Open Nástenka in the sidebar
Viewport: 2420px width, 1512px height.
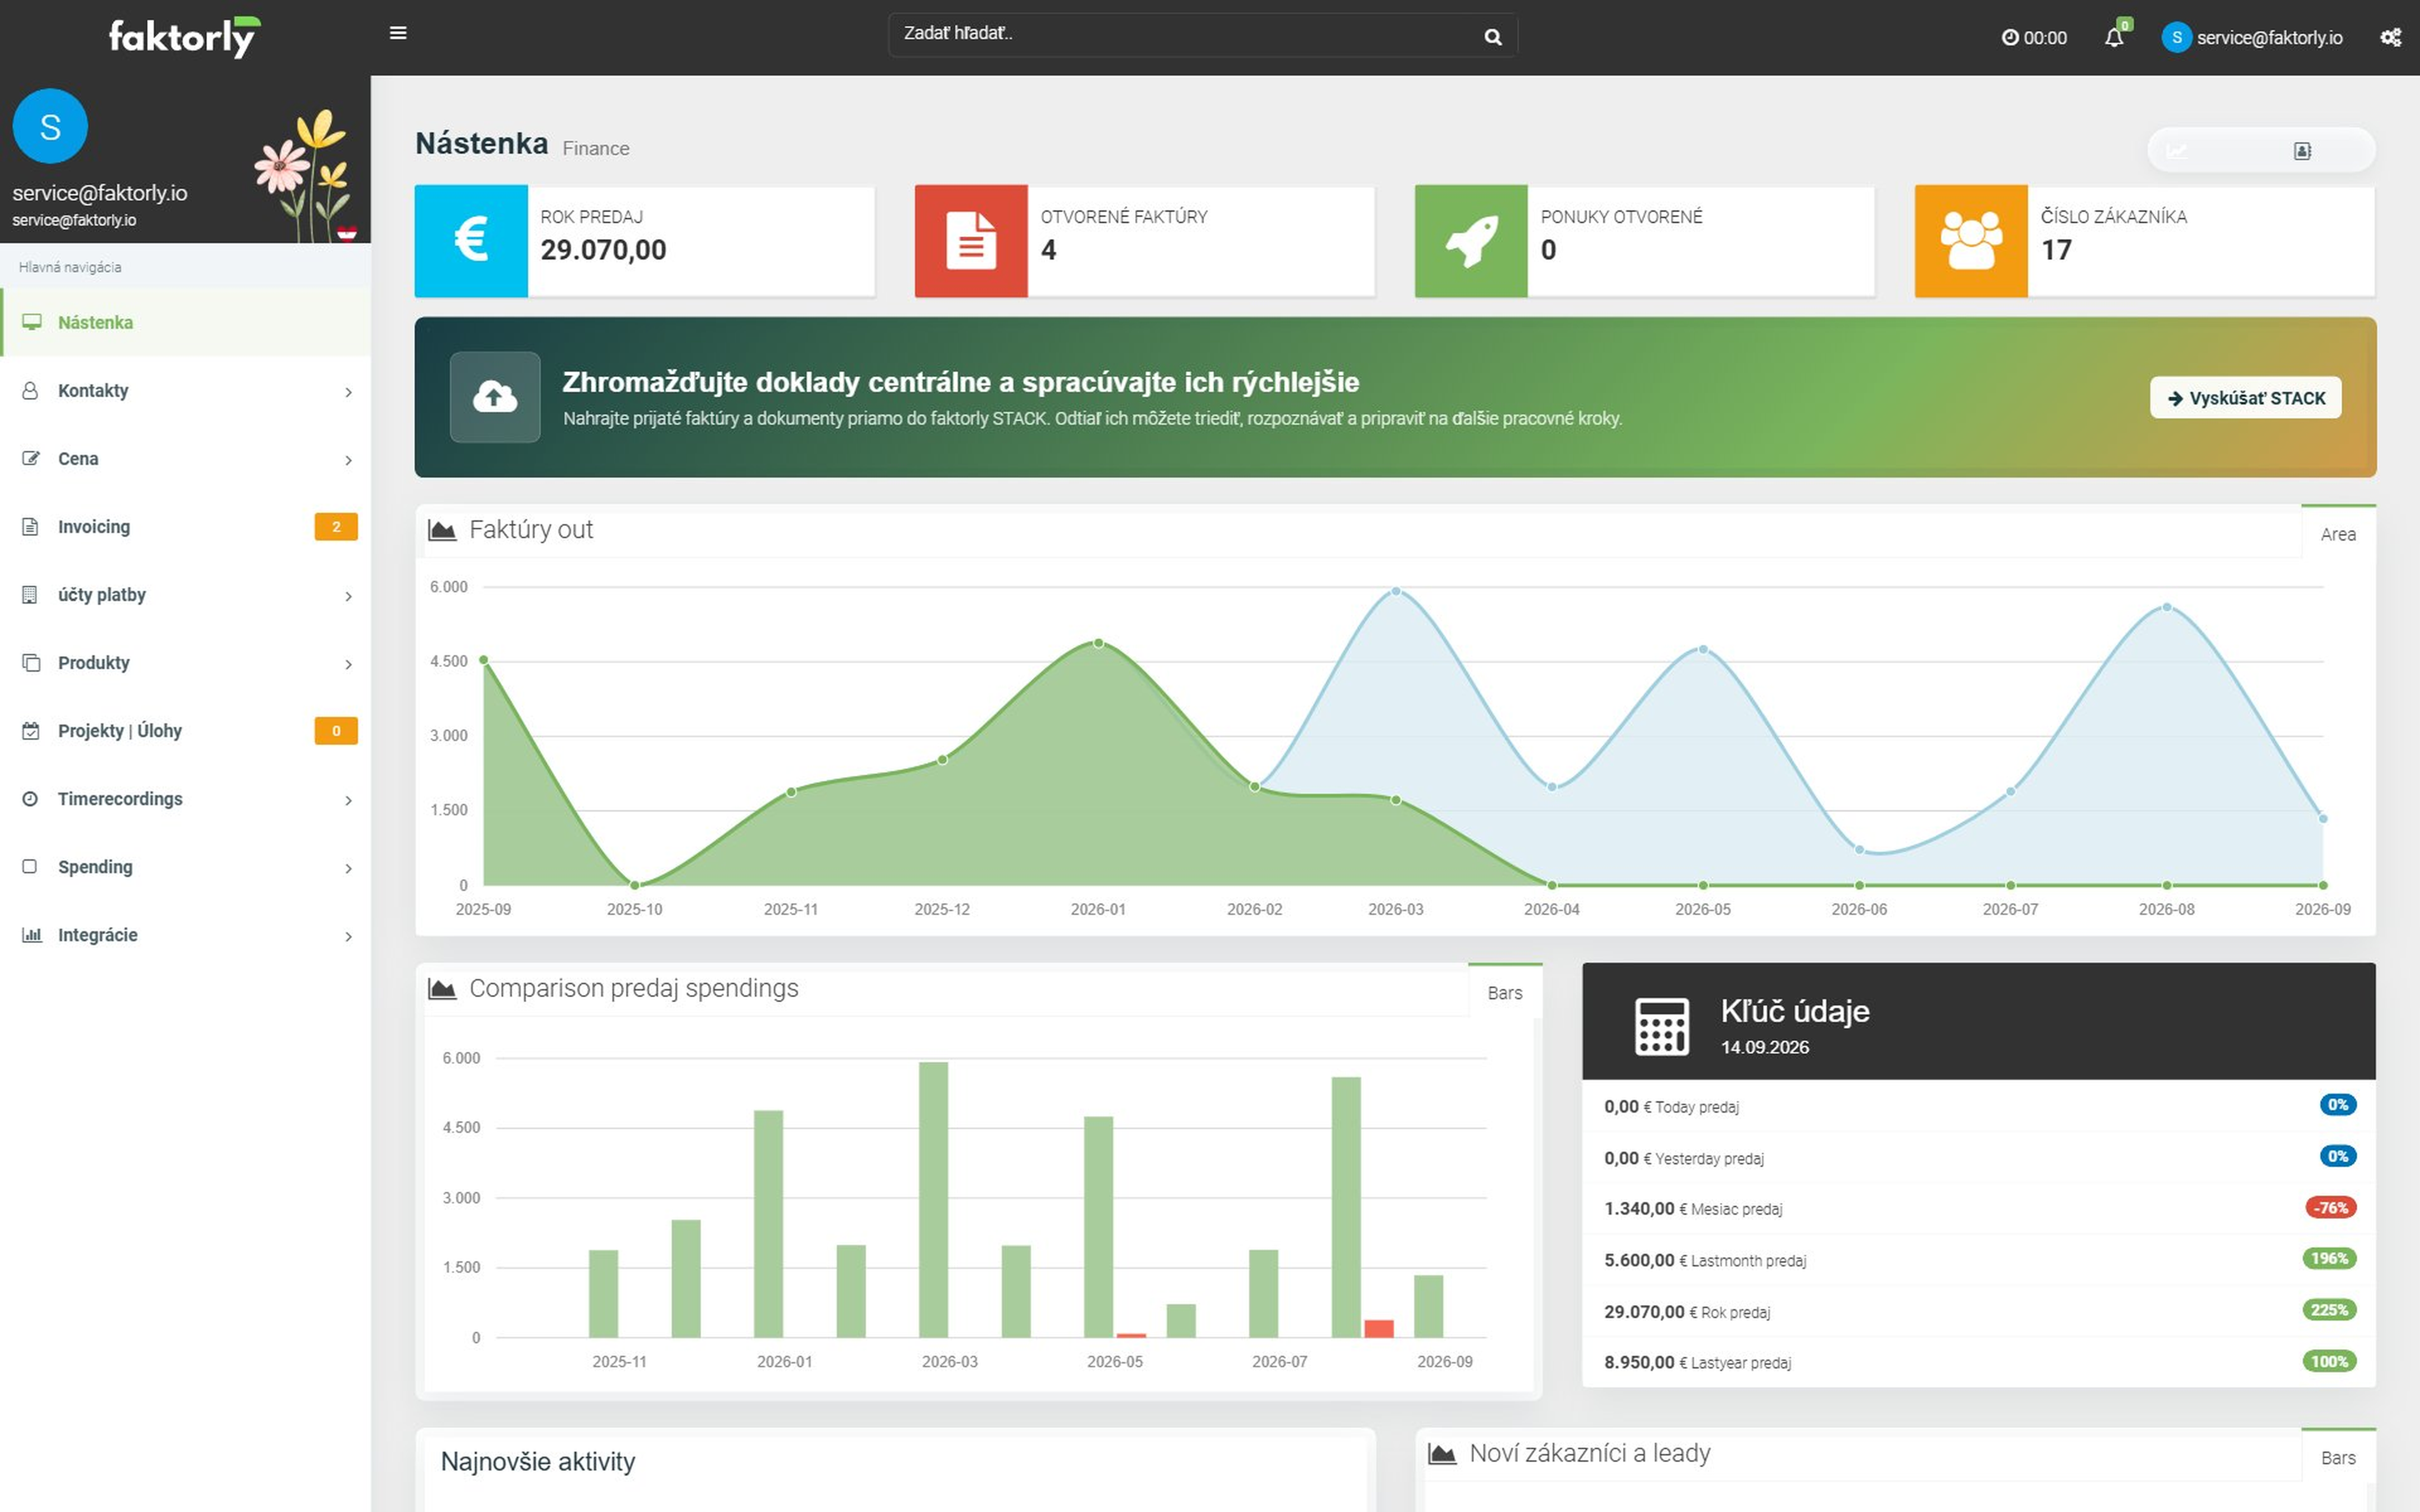[x=185, y=322]
